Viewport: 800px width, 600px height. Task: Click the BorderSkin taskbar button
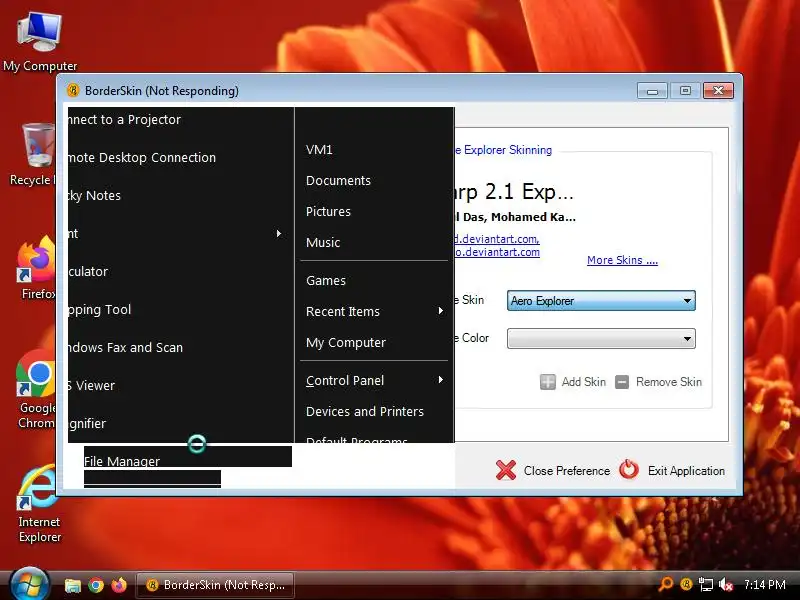(x=215, y=585)
